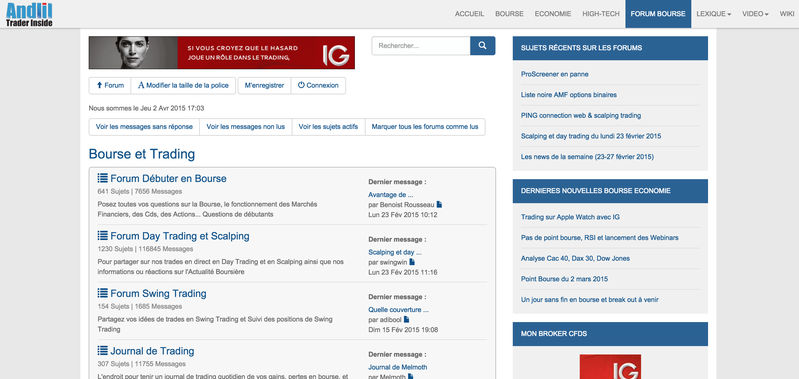
Task: Open the ECONOMIE menu item
Action: coord(553,14)
